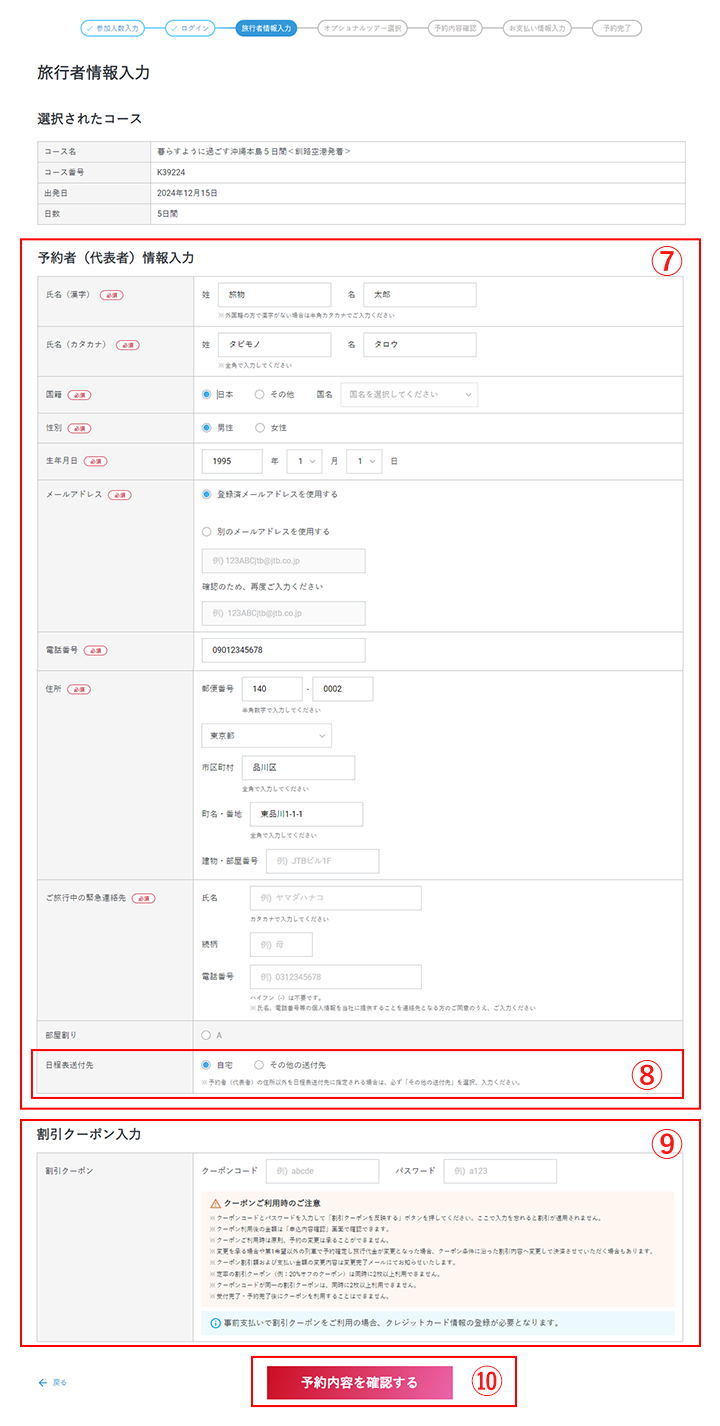Viewport: 720px width, 1426px height.
Task: Click the 電話番号 field containing 09012345678
Action: click(283, 650)
